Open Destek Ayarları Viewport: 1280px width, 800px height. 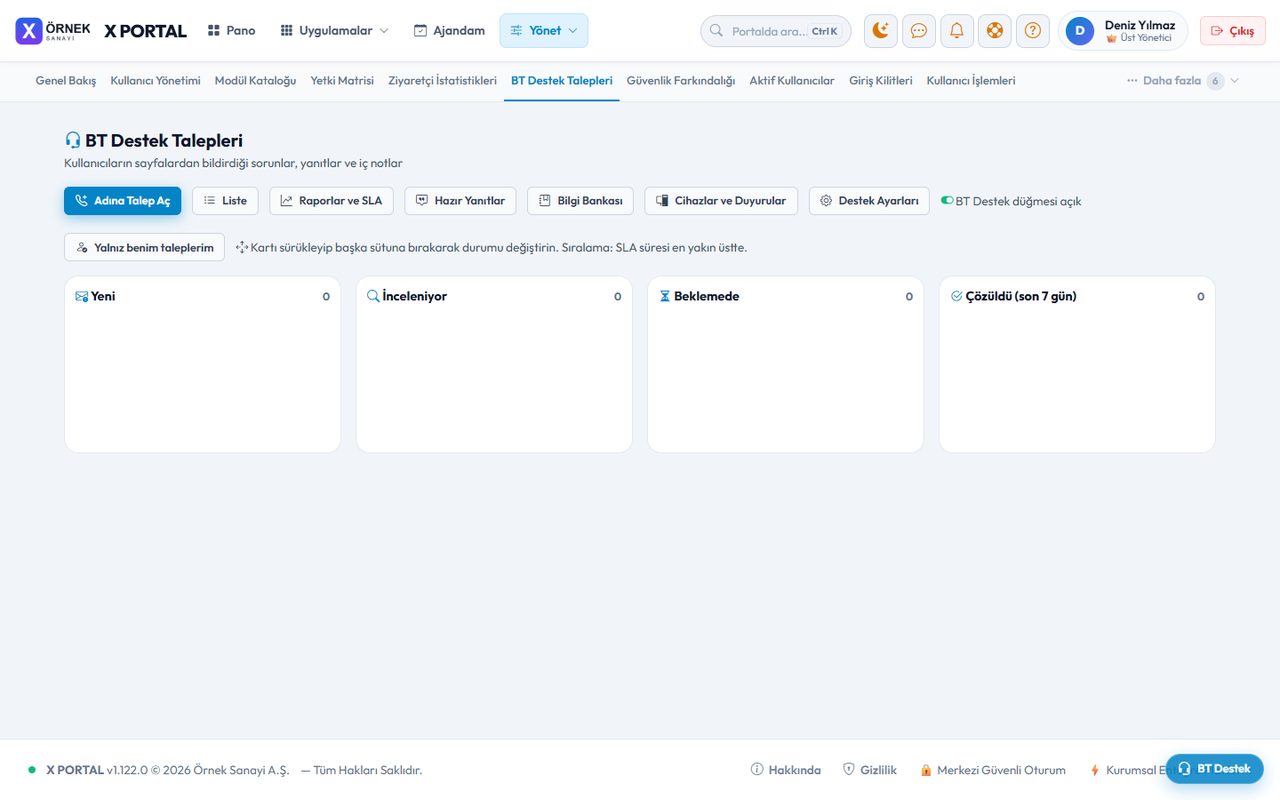(x=869, y=201)
